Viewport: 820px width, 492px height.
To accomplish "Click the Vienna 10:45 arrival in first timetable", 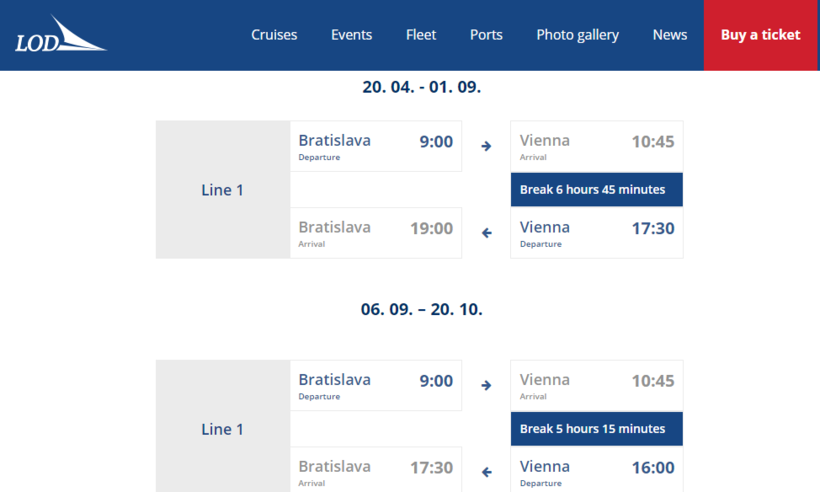I will (x=597, y=146).
